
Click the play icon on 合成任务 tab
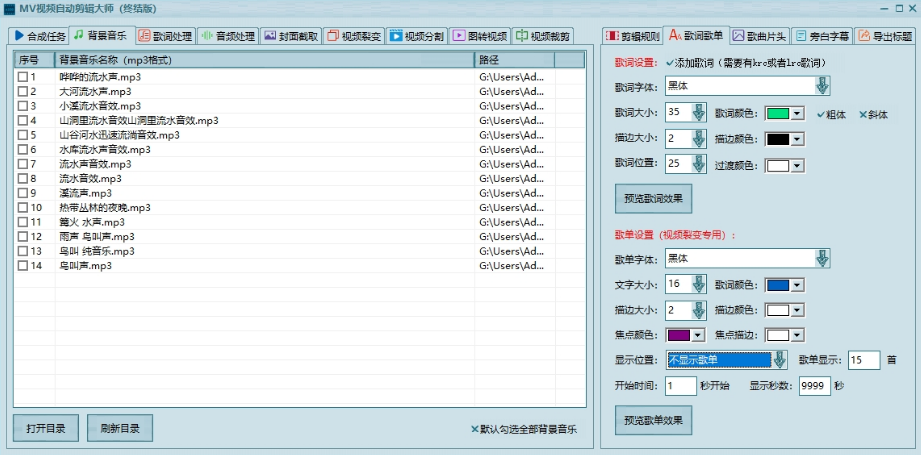(19, 36)
